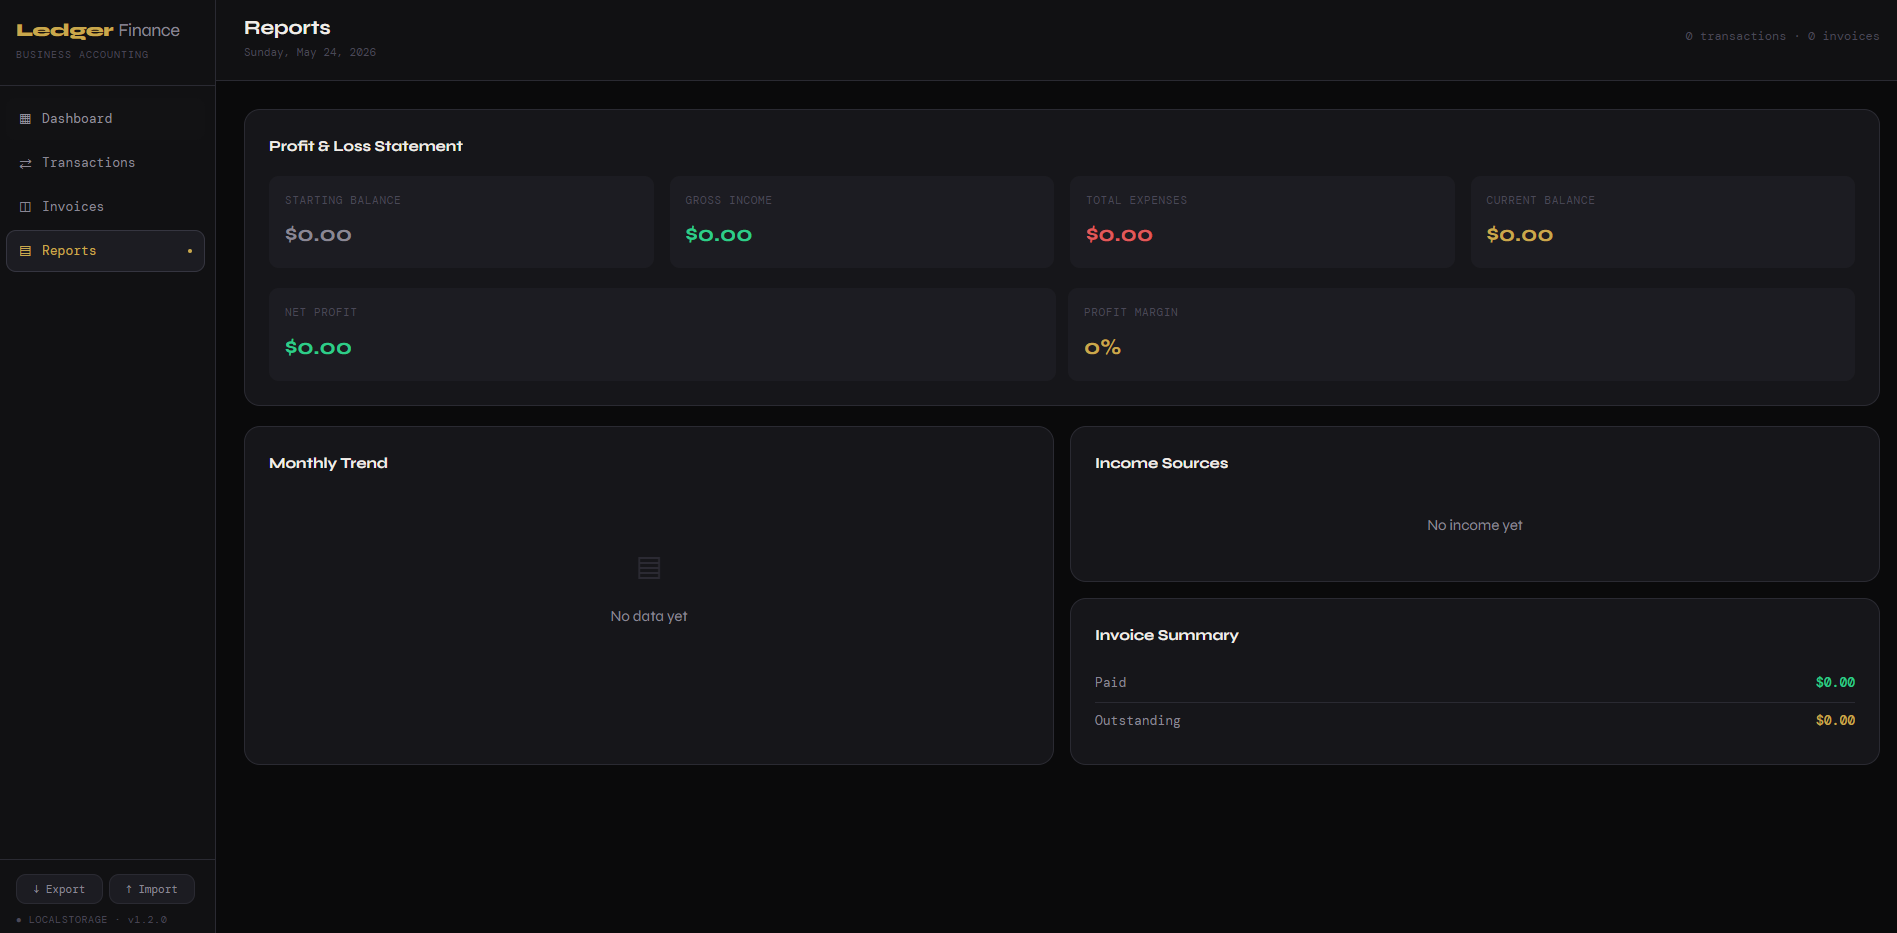Click the 'BUSINESS ACCOUNTING' subtitle
Image resolution: width=1897 pixels, height=933 pixels.
[x=82, y=55]
